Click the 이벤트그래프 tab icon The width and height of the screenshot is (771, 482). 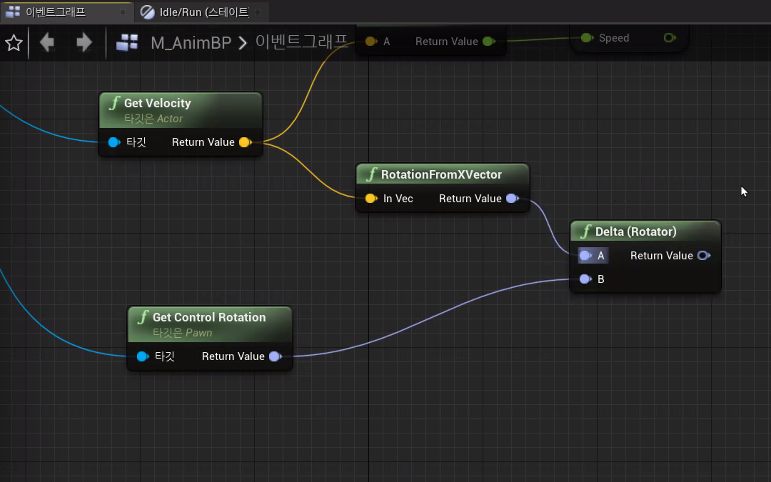[x=12, y=12]
